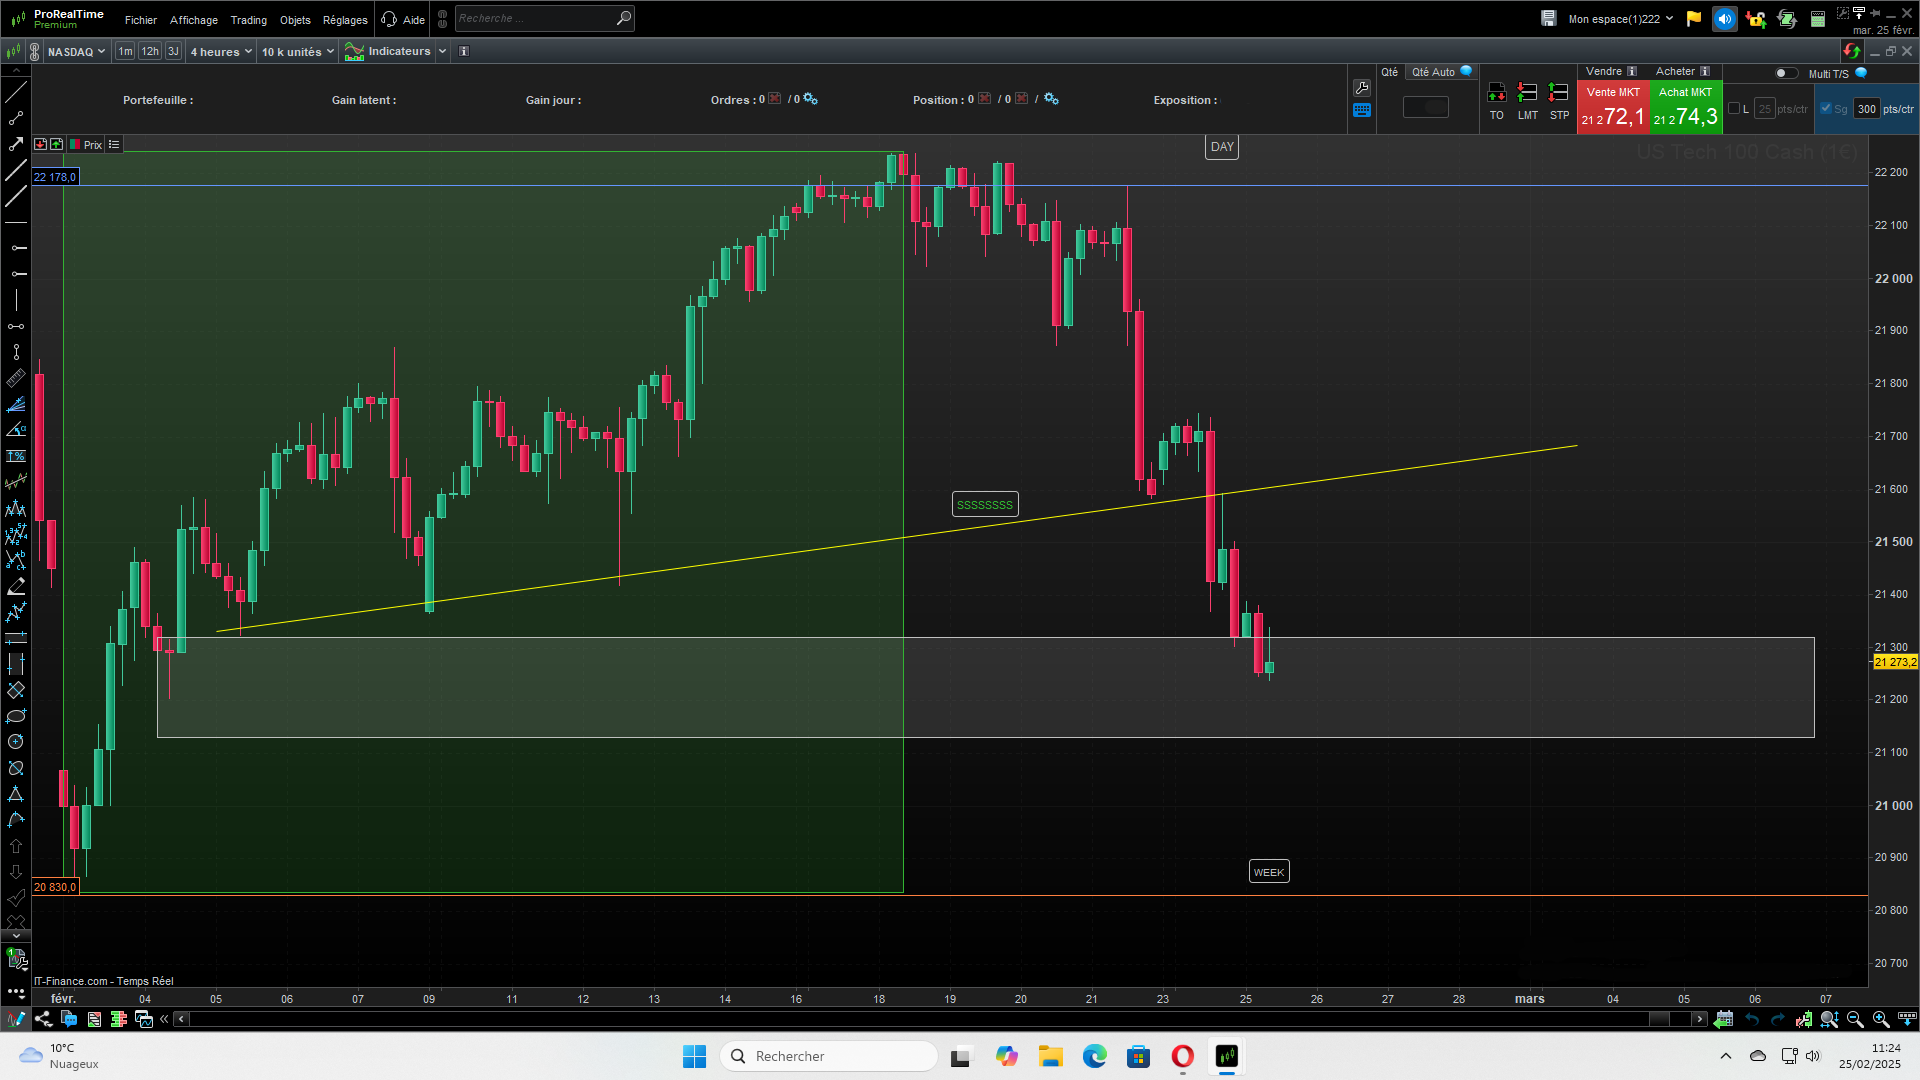Uncheck the Sg stop checkbox
Image resolution: width=1920 pixels, height=1080 pixels.
pyautogui.click(x=1826, y=109)
